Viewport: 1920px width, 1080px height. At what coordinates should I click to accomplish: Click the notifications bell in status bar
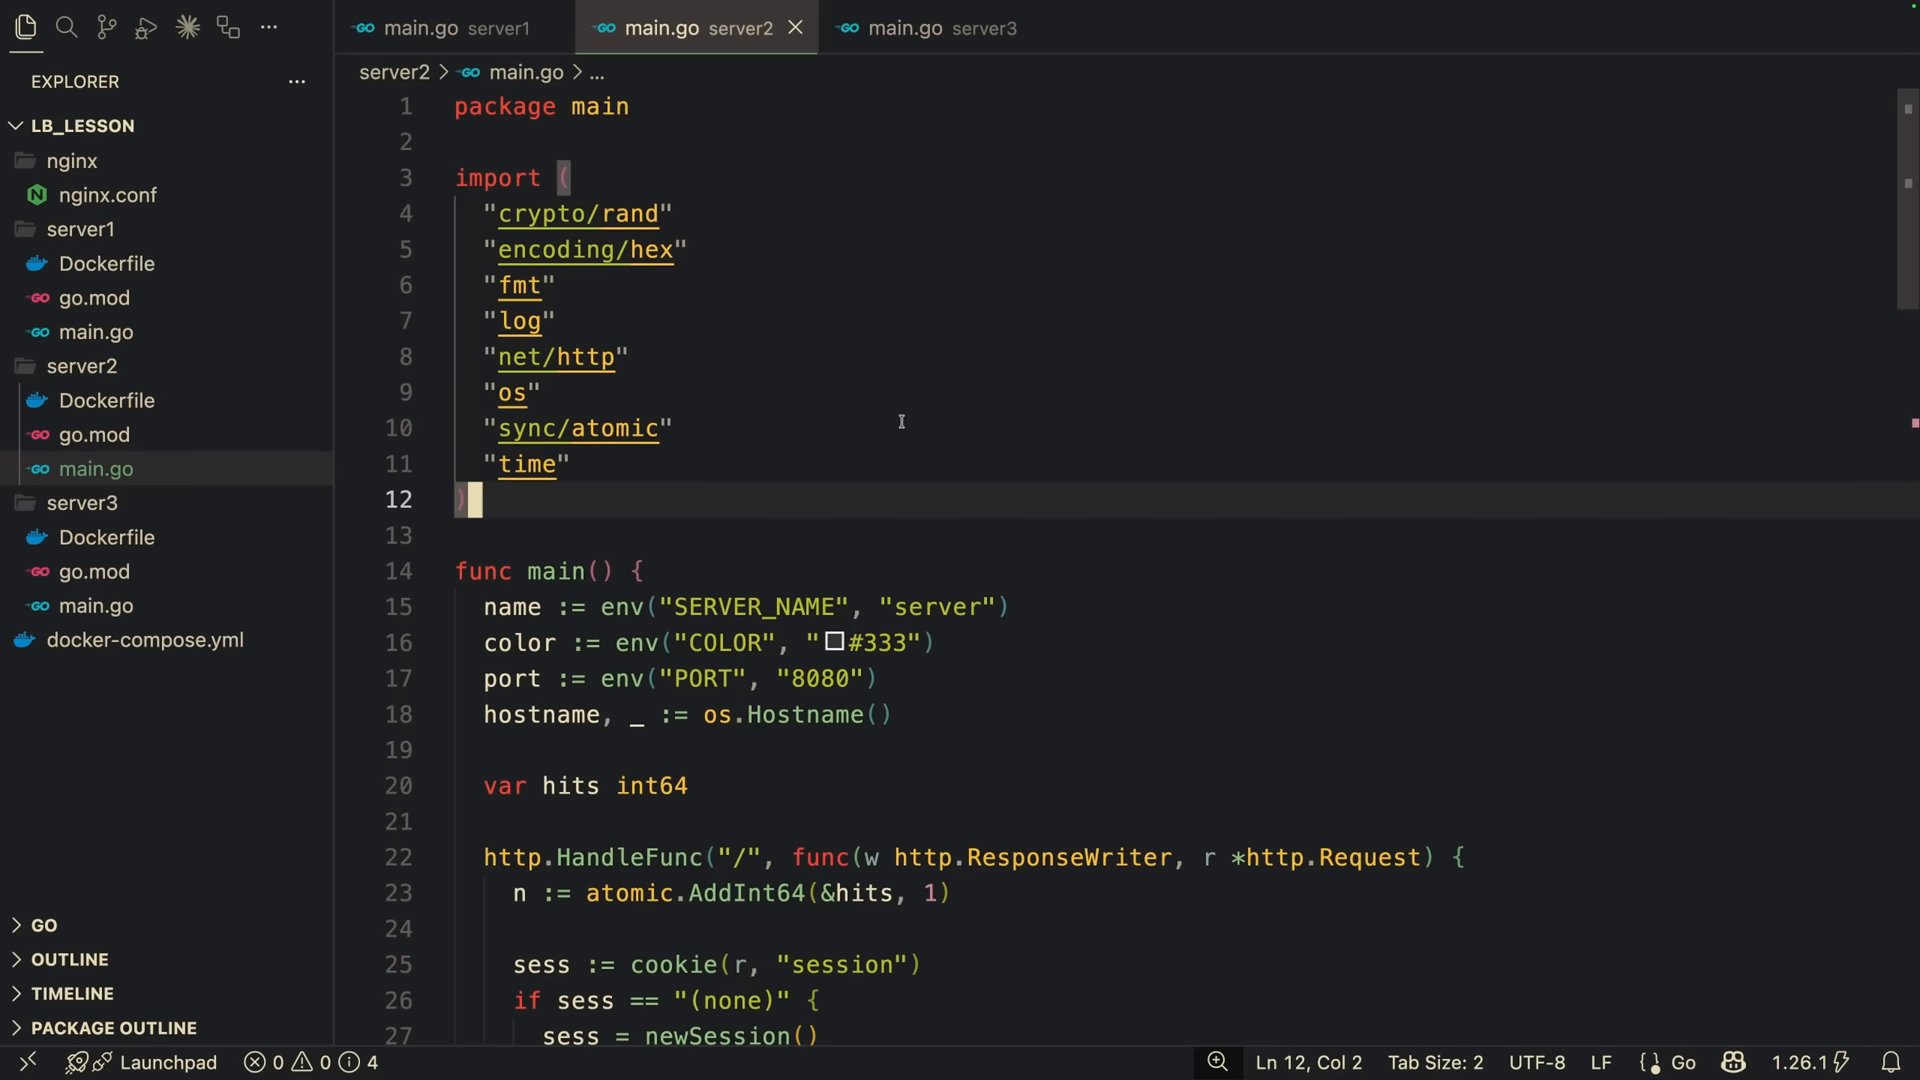pyautogui.click(x=1890, y=1062)
